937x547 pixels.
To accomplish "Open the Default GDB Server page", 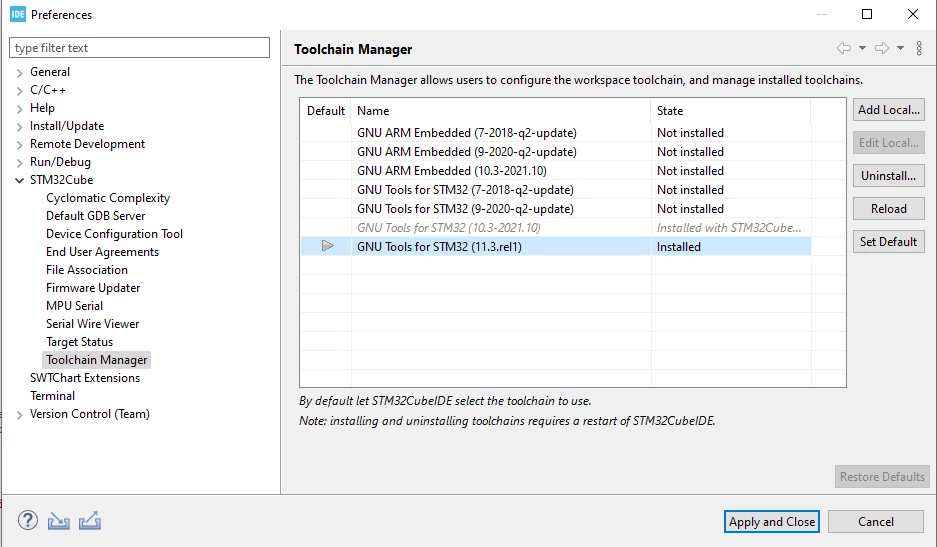I will [x=96, y=216].
